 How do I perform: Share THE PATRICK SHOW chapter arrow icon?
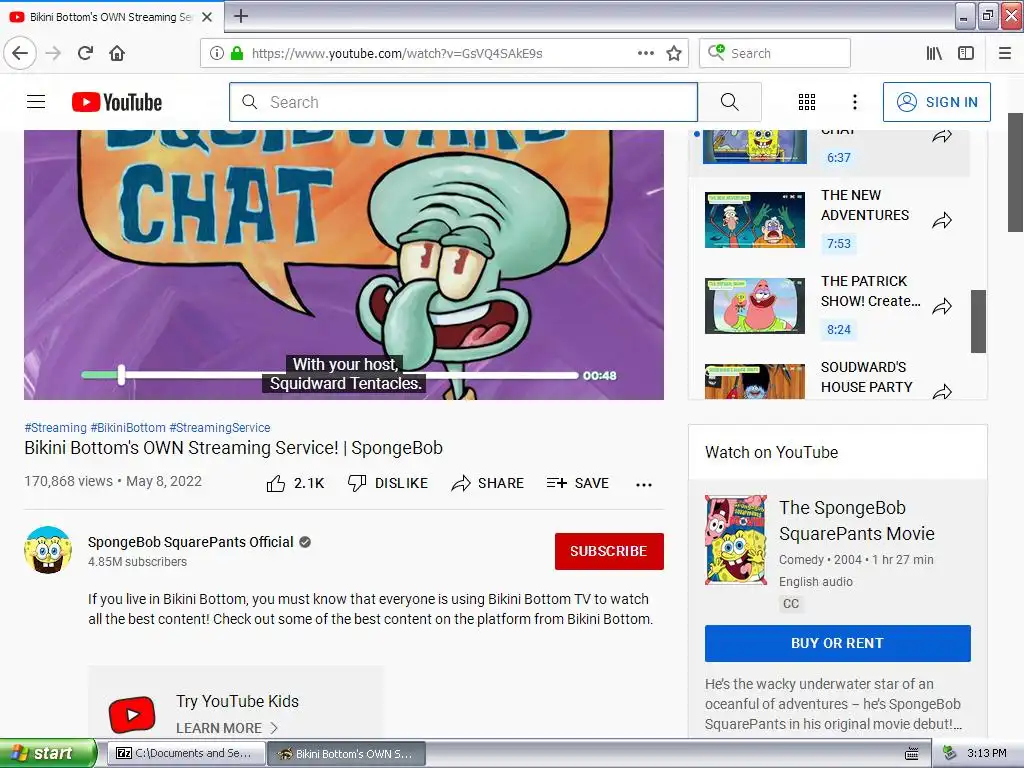tap(942, 306)
